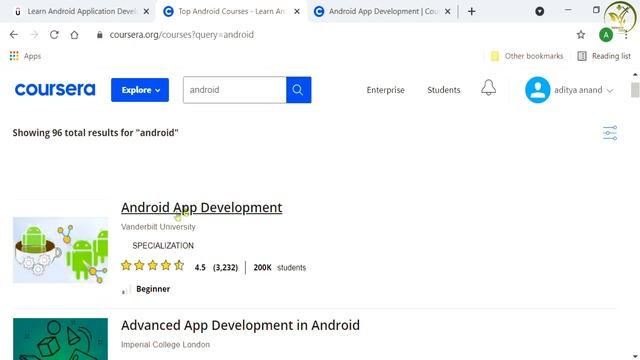Viewport: 640px width, 360px height.
Task: Open the Android robots course thumbnail
Action: click(60, 250)
